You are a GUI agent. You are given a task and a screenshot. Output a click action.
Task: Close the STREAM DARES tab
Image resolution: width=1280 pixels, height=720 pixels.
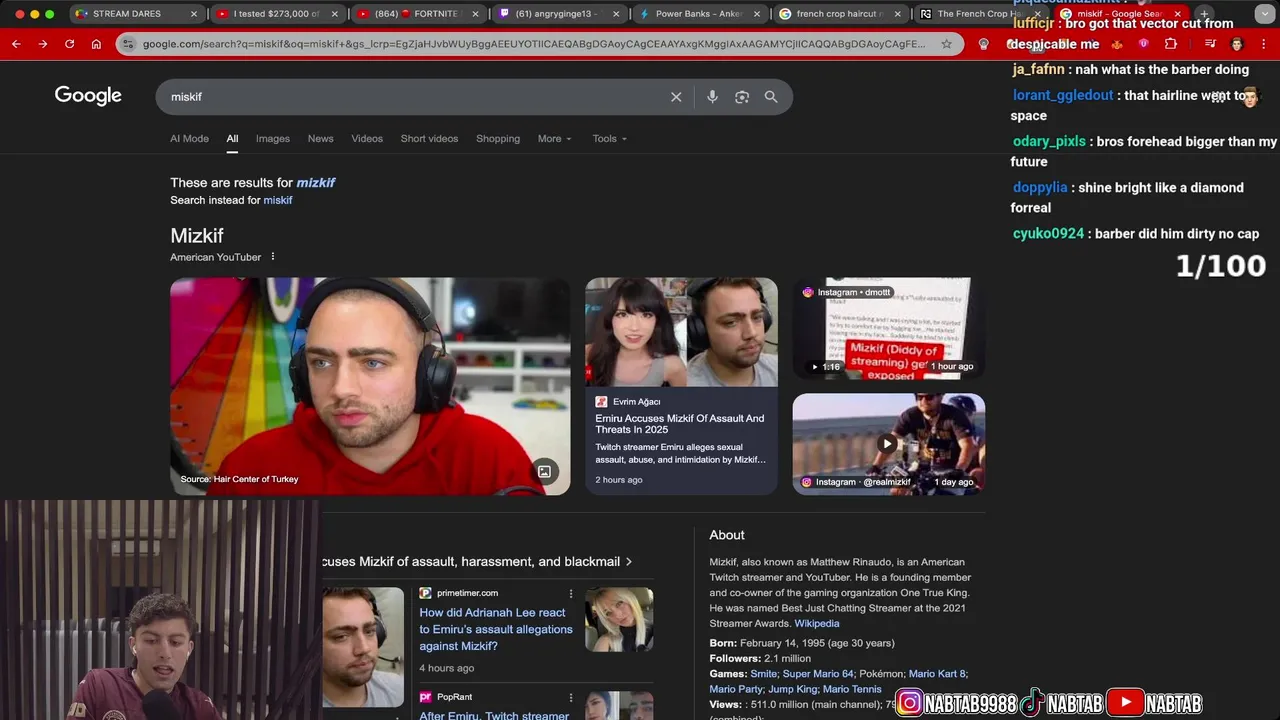(195, 14)
